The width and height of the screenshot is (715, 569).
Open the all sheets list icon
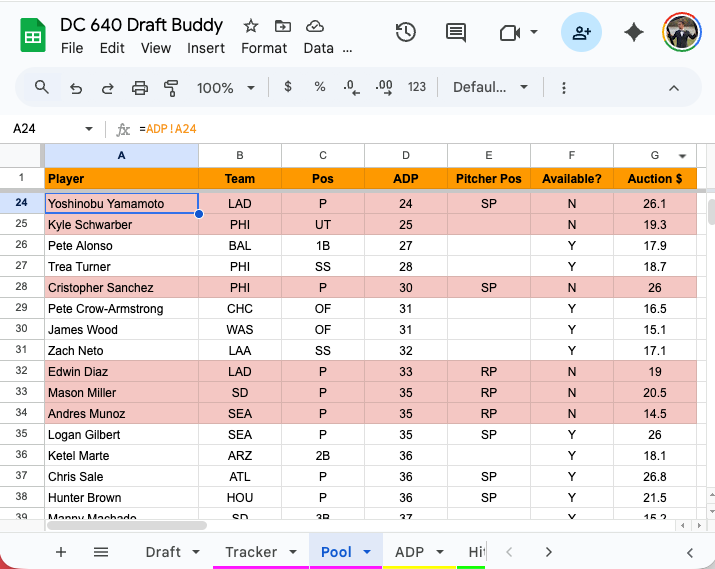coord(101,552)
